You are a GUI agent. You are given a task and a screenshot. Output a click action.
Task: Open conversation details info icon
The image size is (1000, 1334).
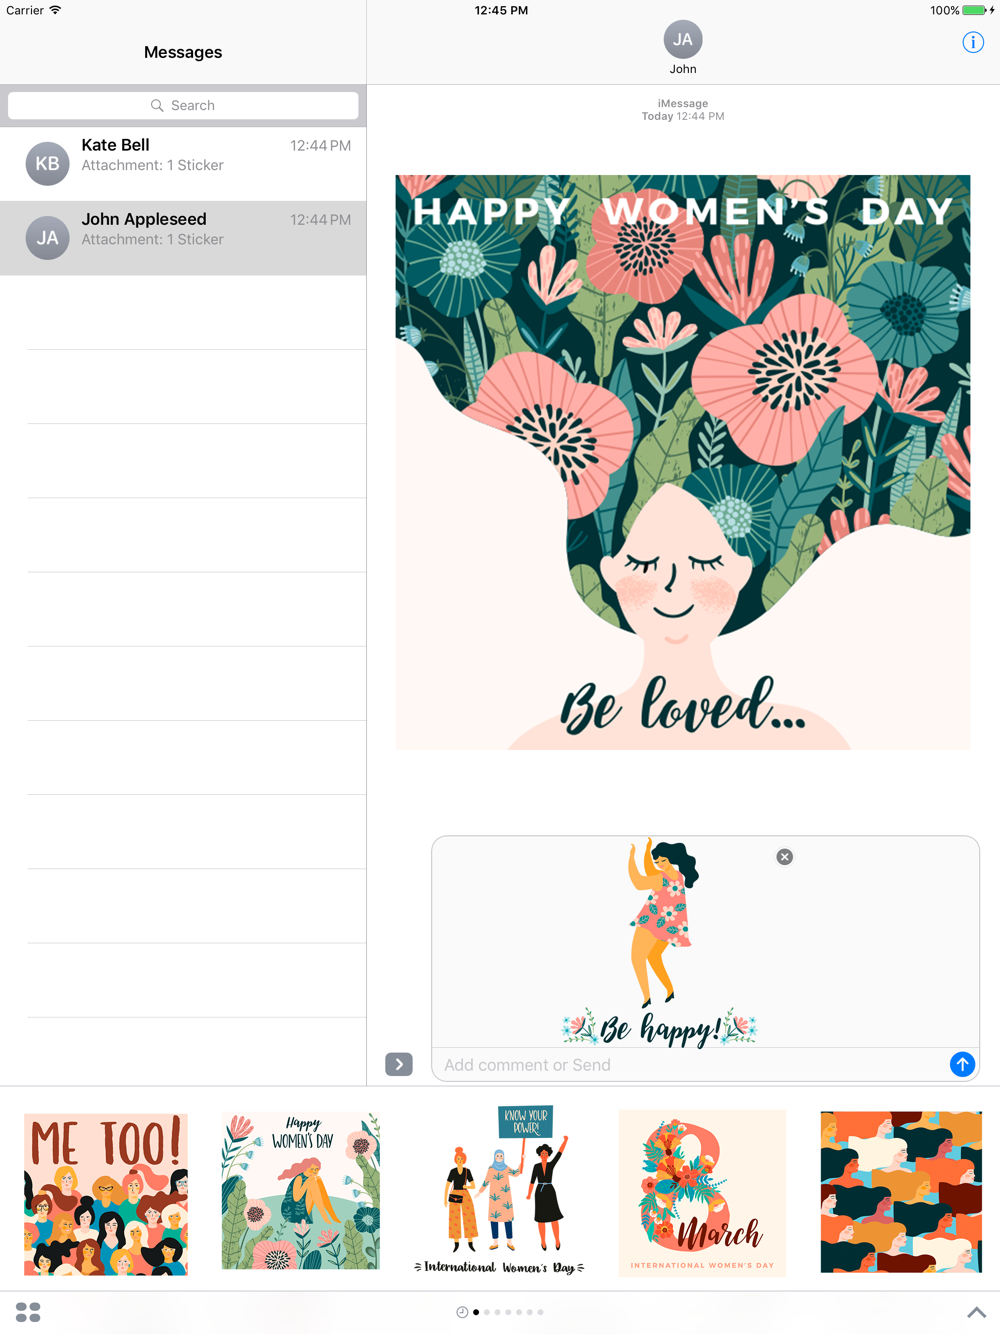pos(973,42)
